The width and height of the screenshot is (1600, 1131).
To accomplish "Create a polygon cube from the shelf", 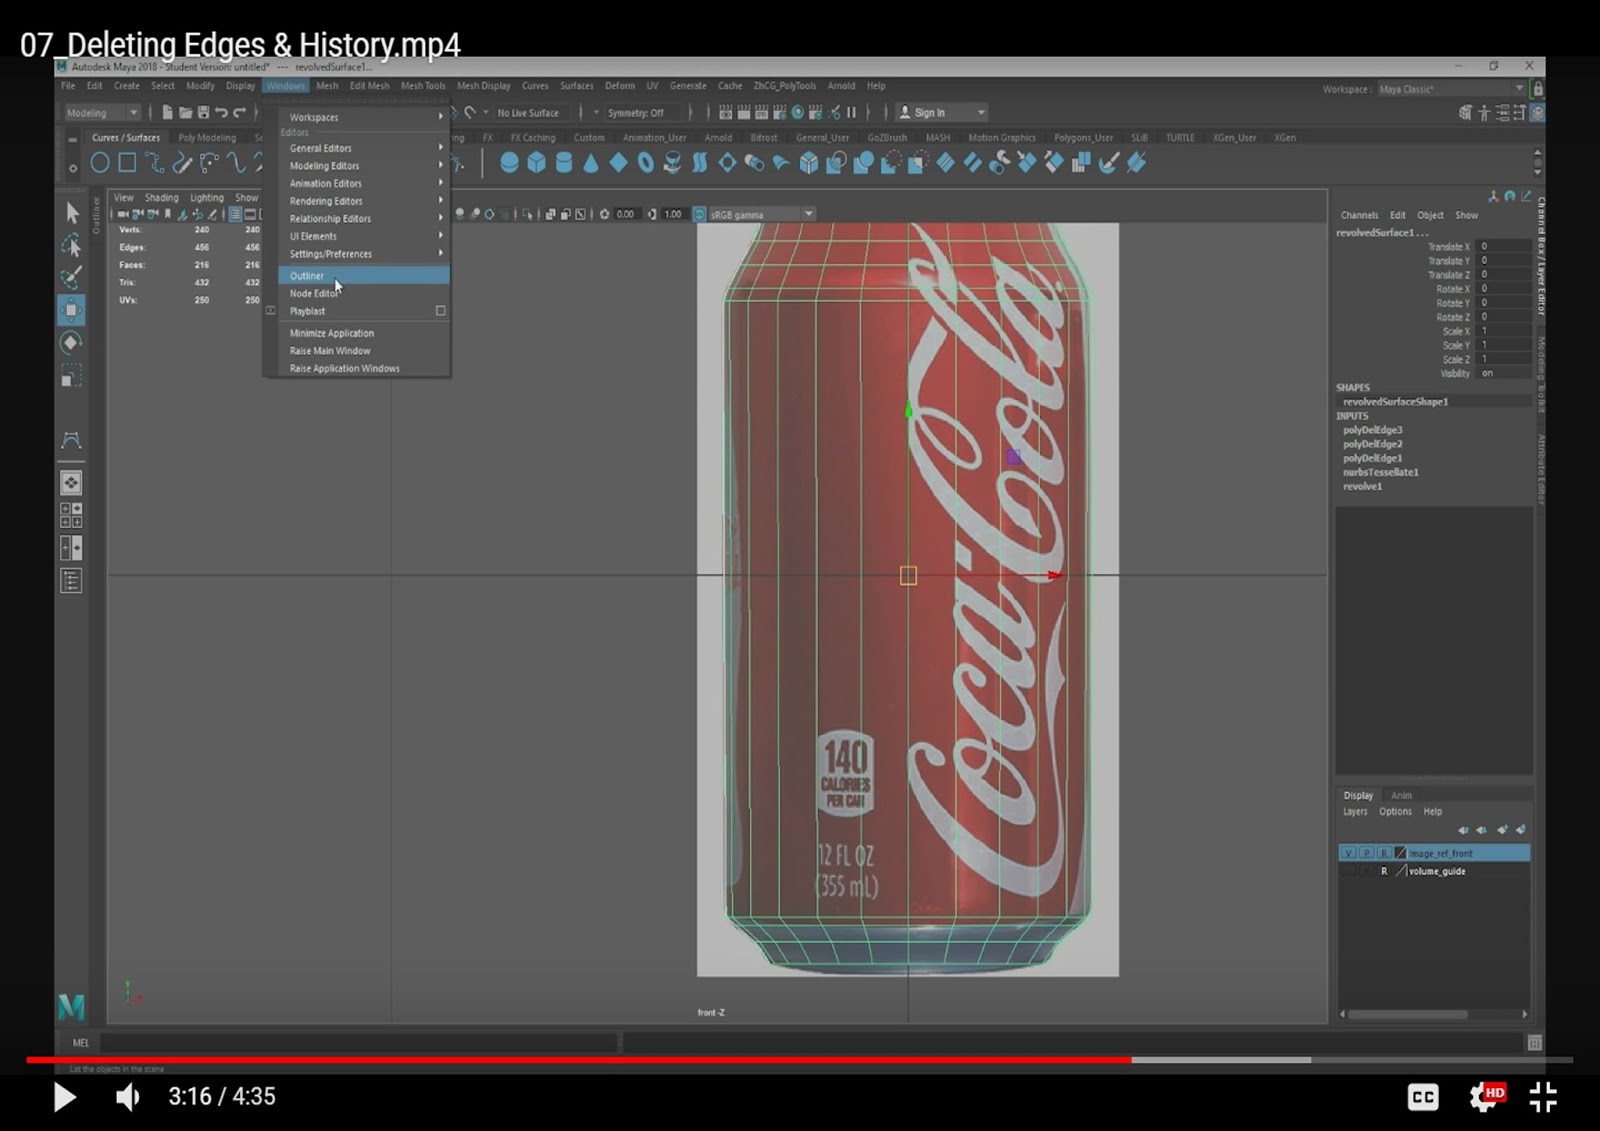I will pos(537,162).
